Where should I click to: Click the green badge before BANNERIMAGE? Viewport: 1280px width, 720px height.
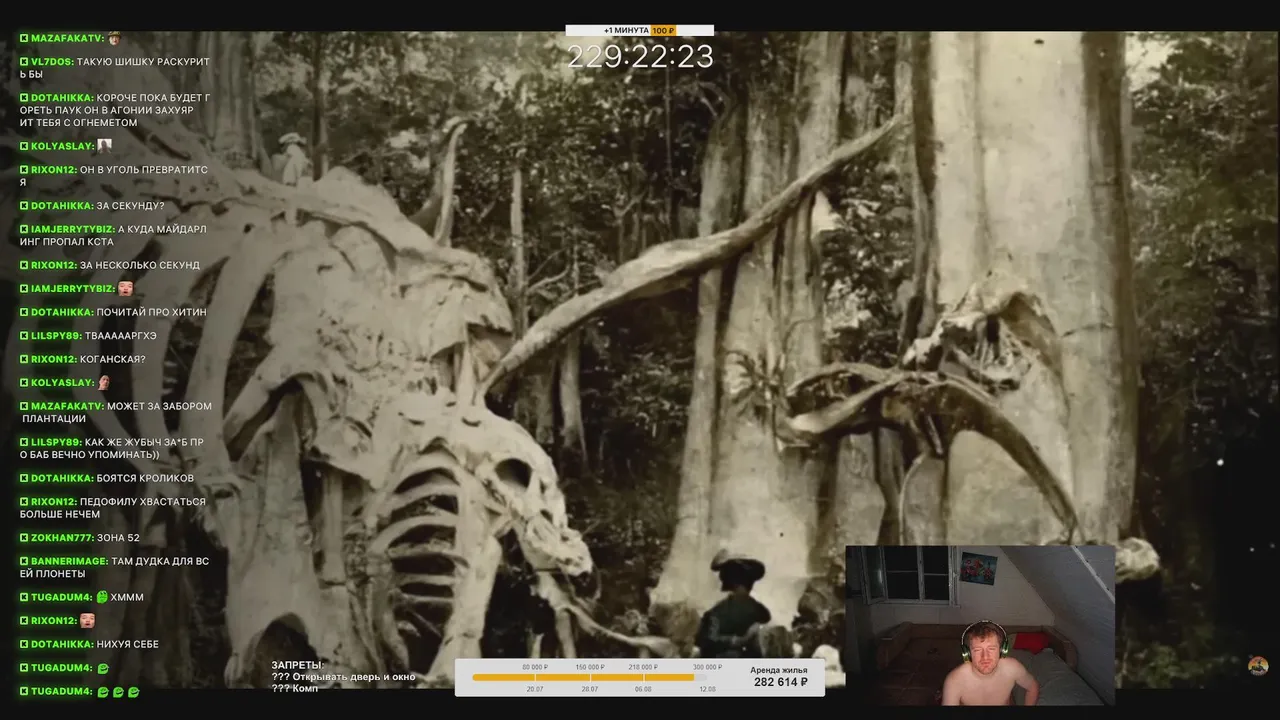pos(24,562)
